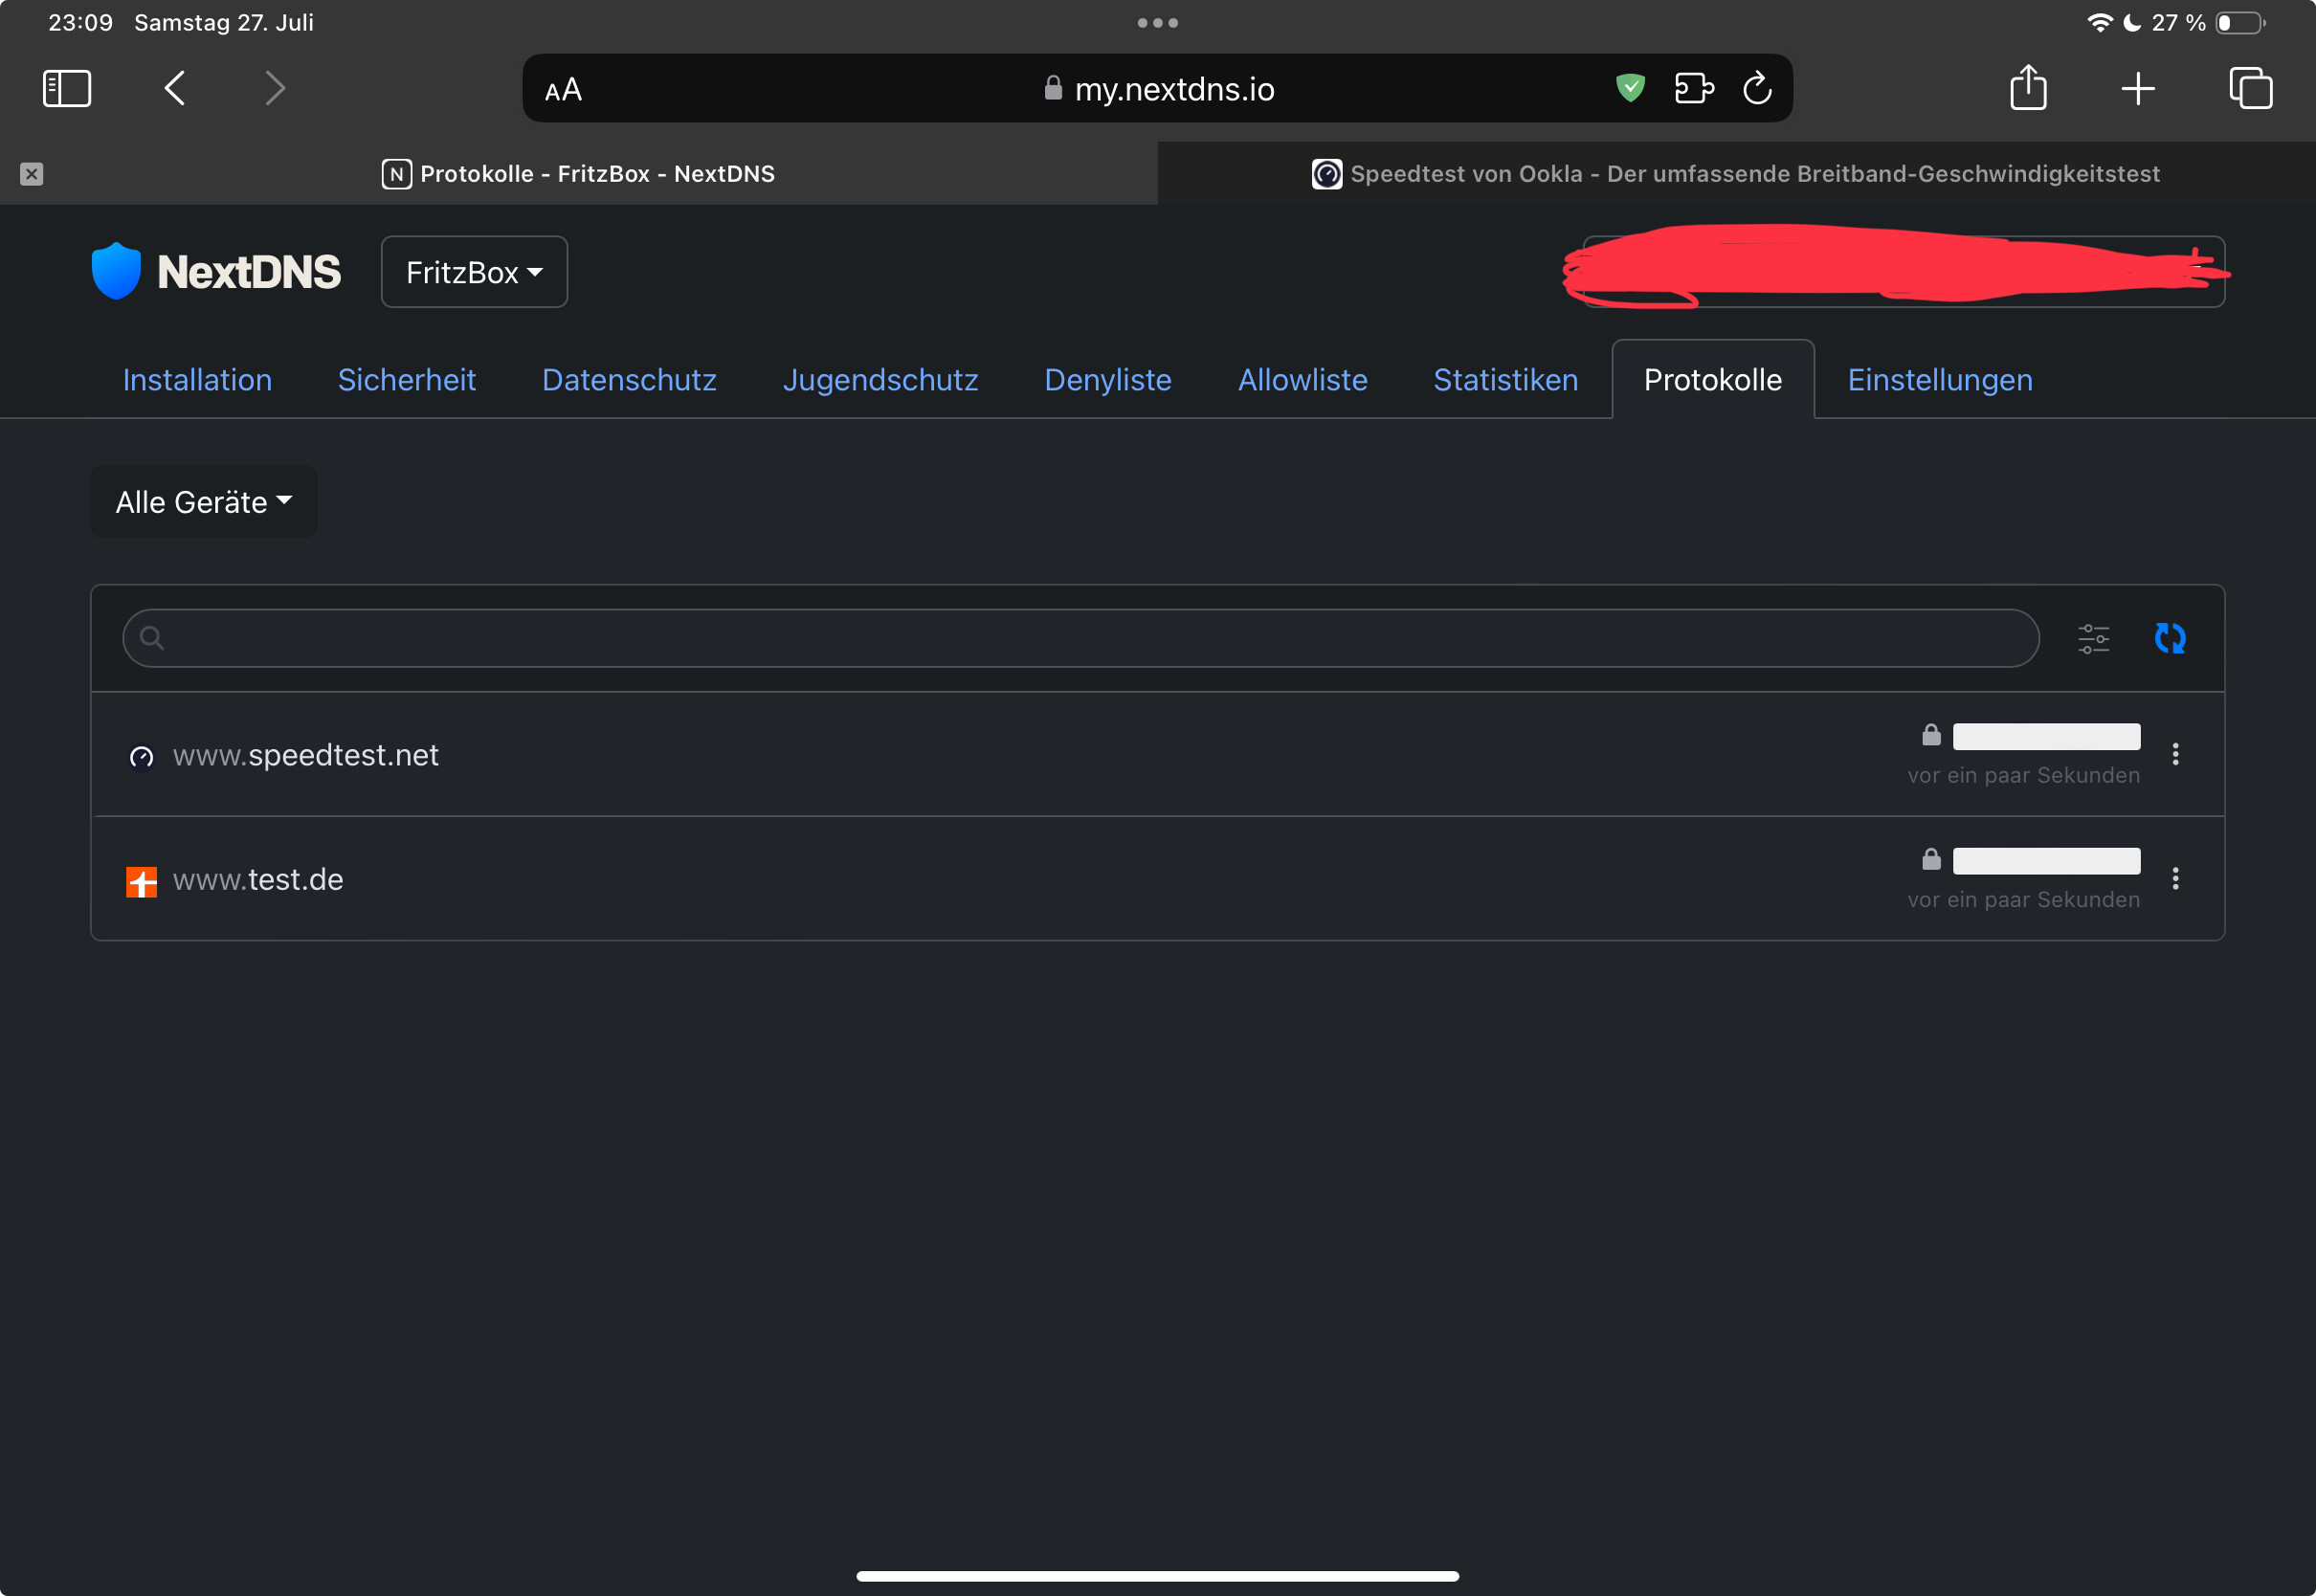Image resolution: width=2316 pixels, height=1596 pixels.
Task: Open the extensions puzzle icon
Action: pos(1694,88)
